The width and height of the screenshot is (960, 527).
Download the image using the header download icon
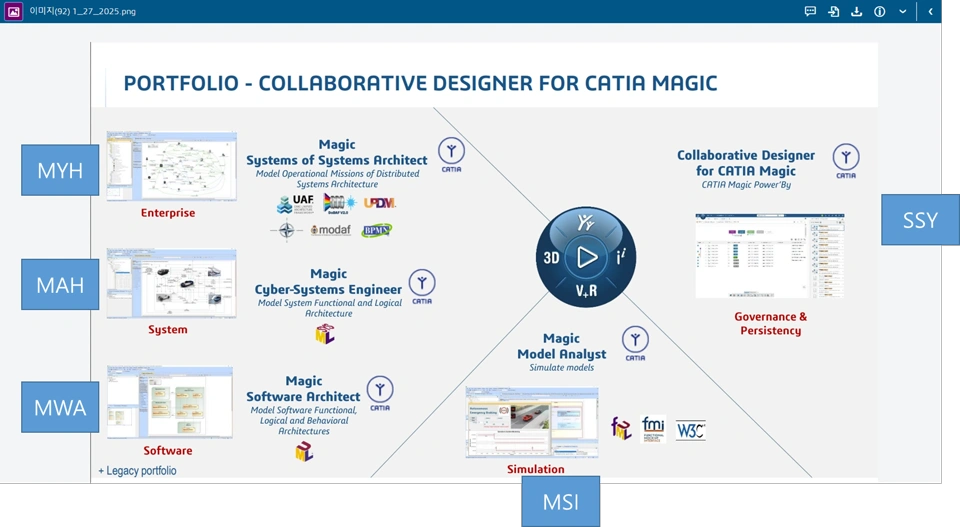click(x=857, y=11)
